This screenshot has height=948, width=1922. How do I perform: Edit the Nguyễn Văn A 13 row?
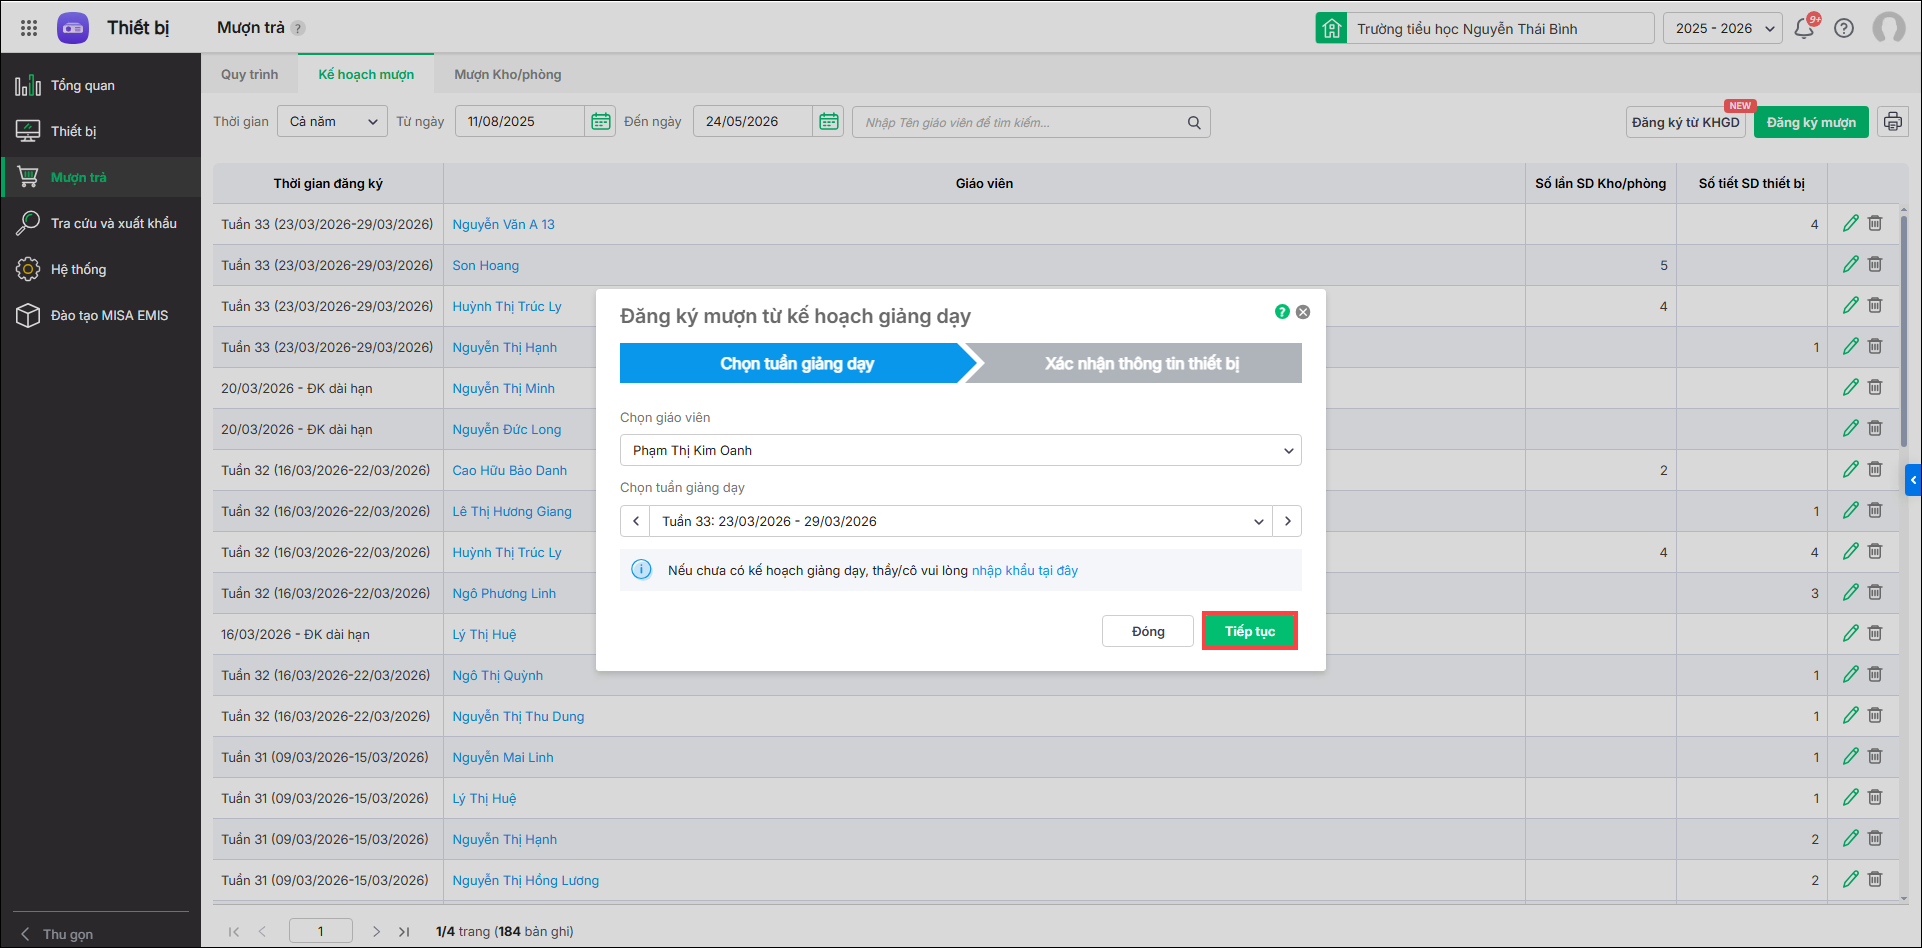tap(1851, 224)
